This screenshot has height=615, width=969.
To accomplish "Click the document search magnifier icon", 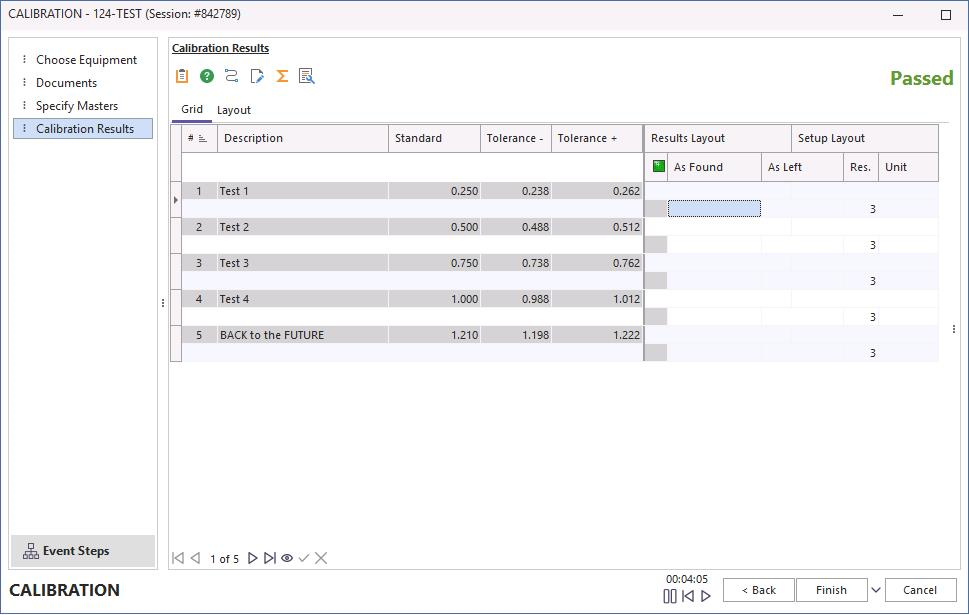I will click(x=307, y=76).
